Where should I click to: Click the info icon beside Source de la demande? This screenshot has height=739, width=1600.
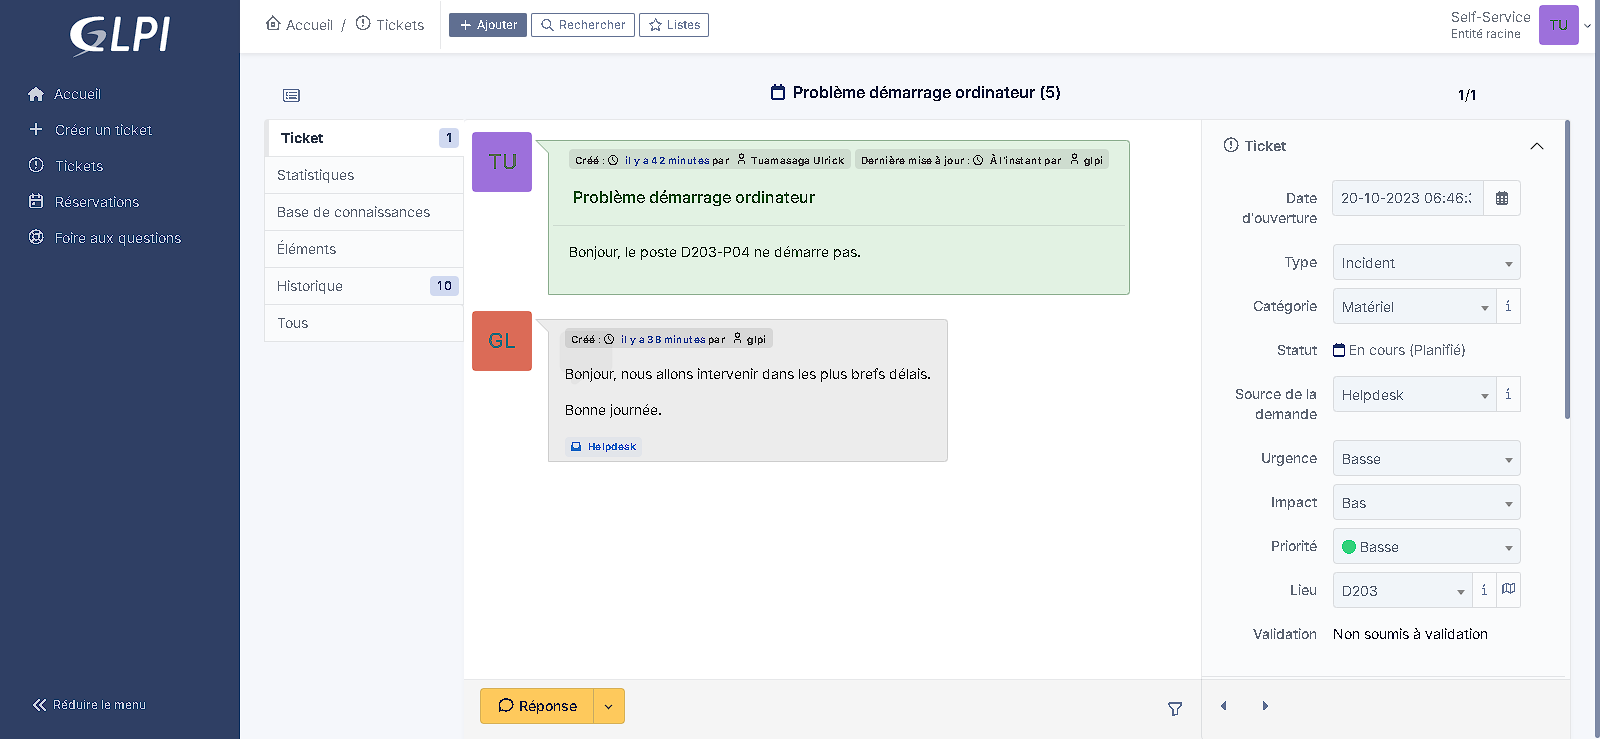(x=1508, y=394)
